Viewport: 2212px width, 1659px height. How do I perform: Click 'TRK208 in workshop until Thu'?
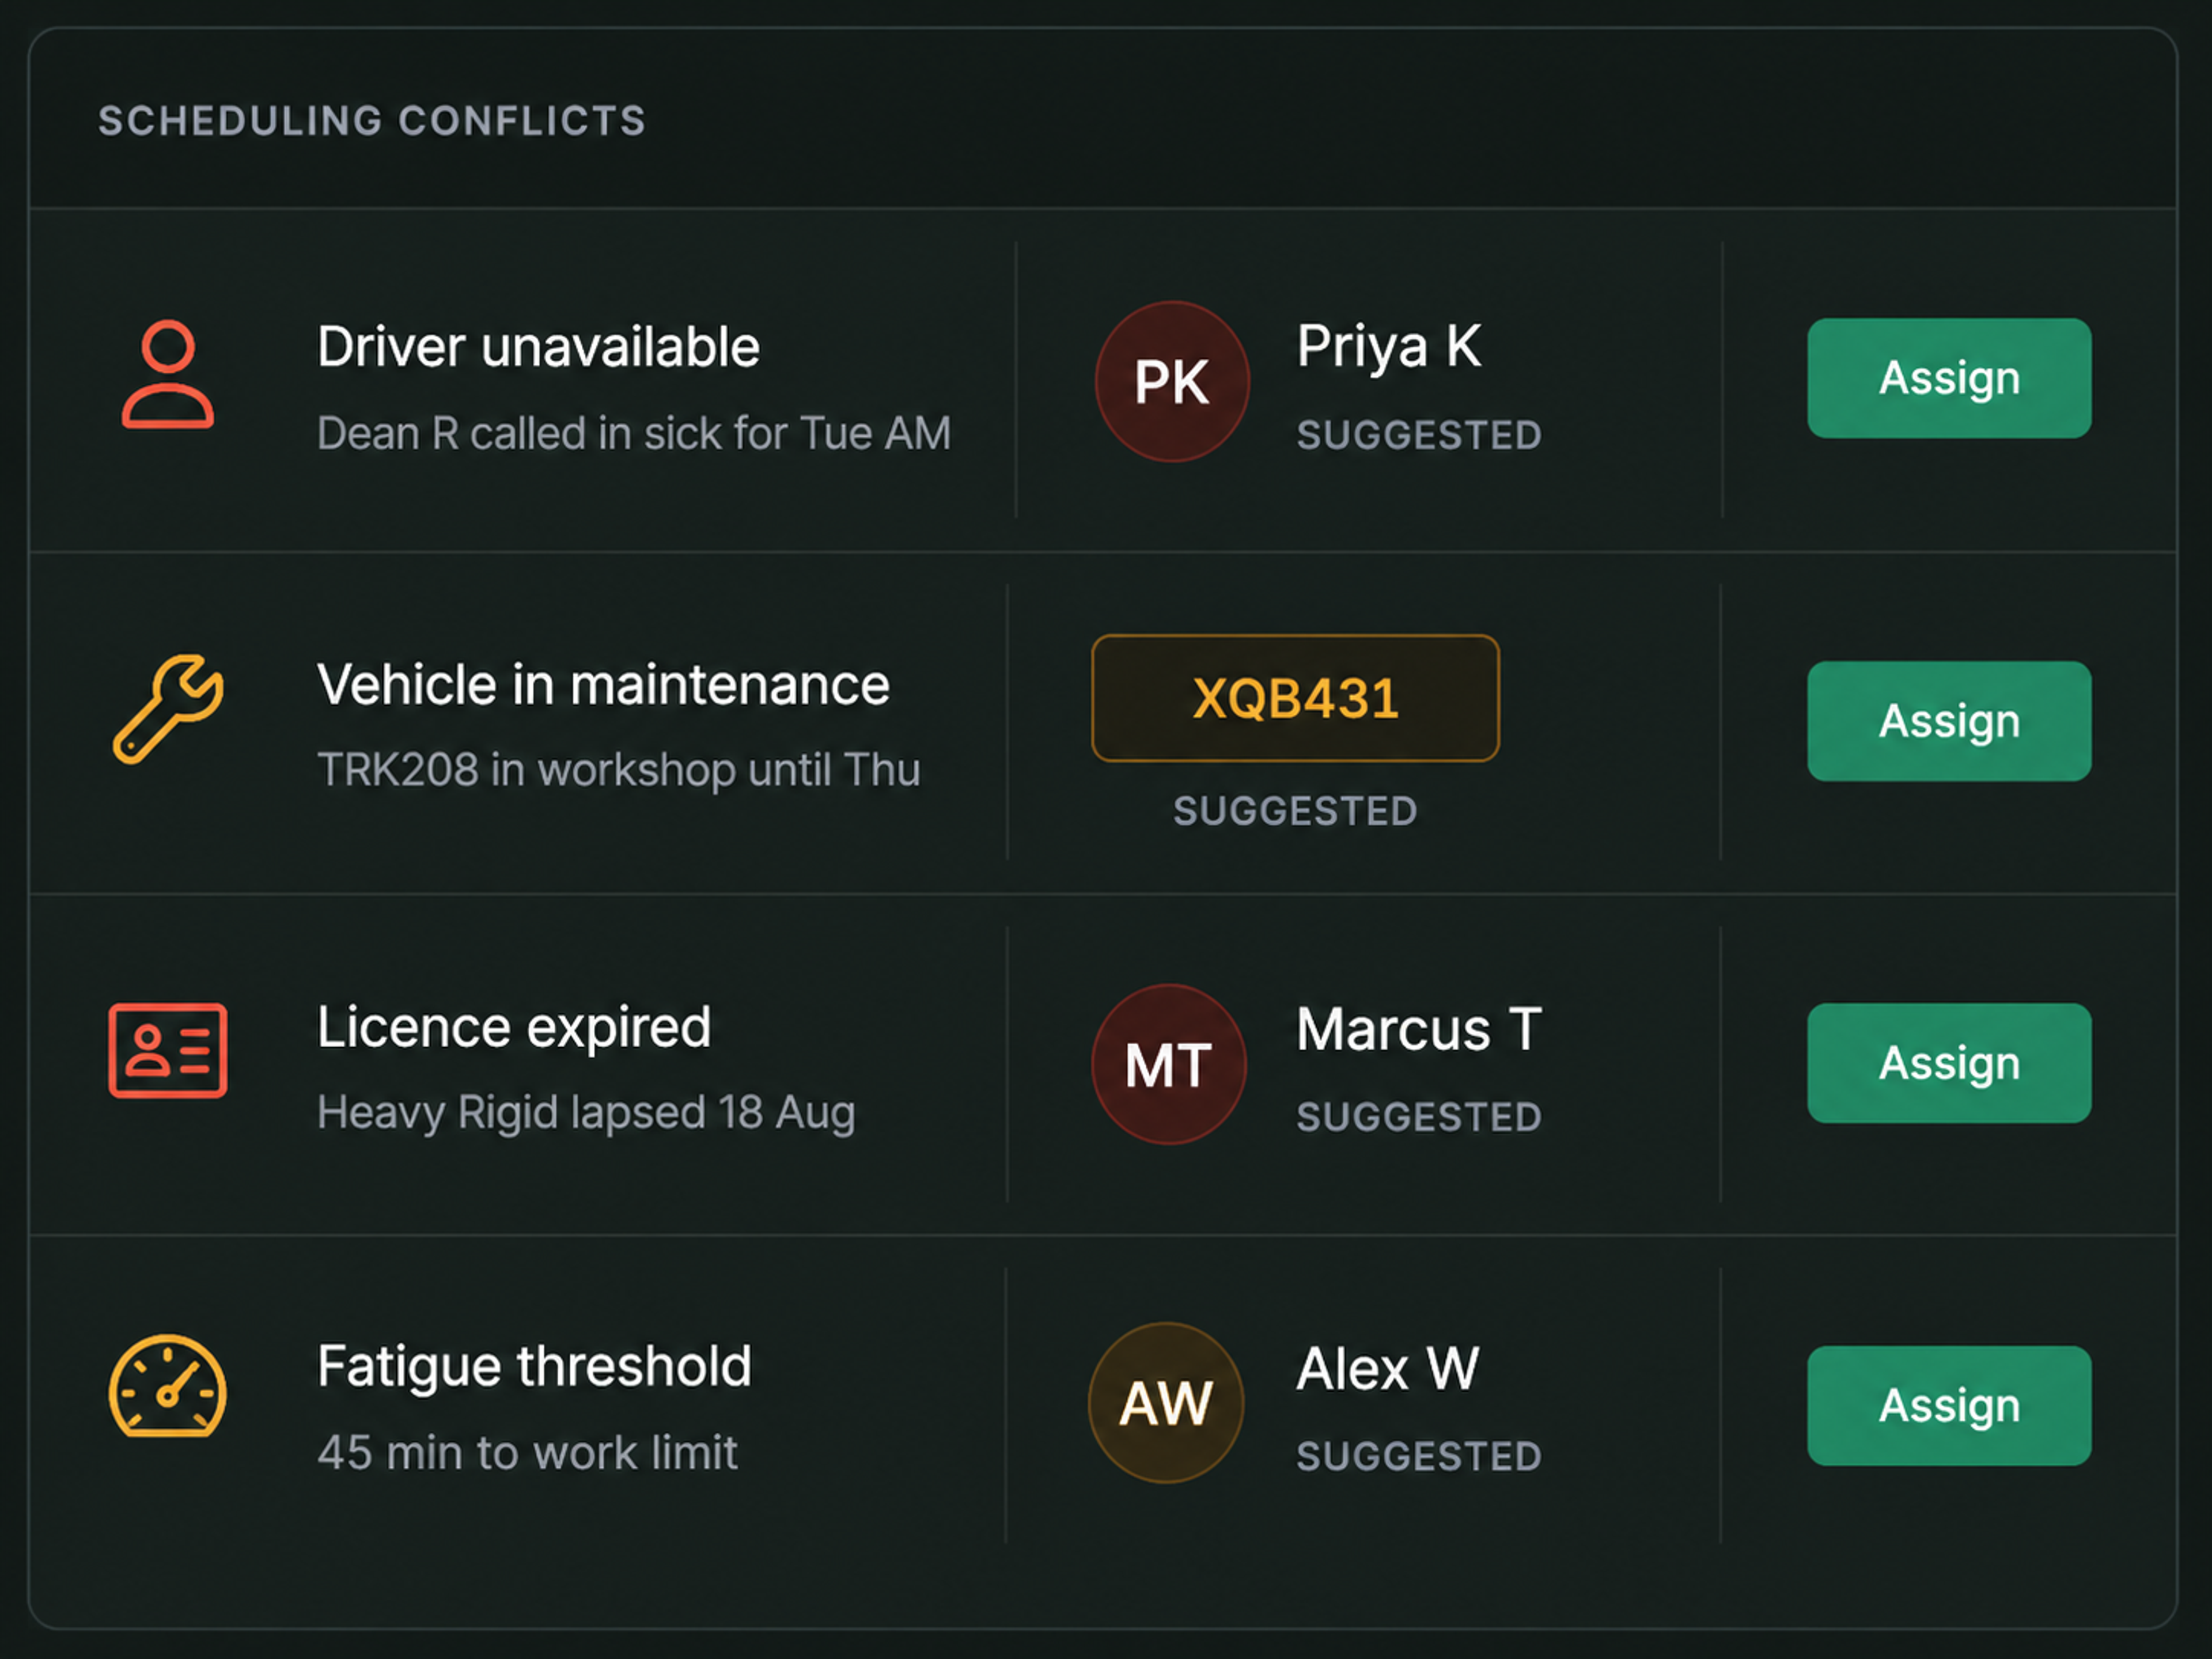point(619,770)
